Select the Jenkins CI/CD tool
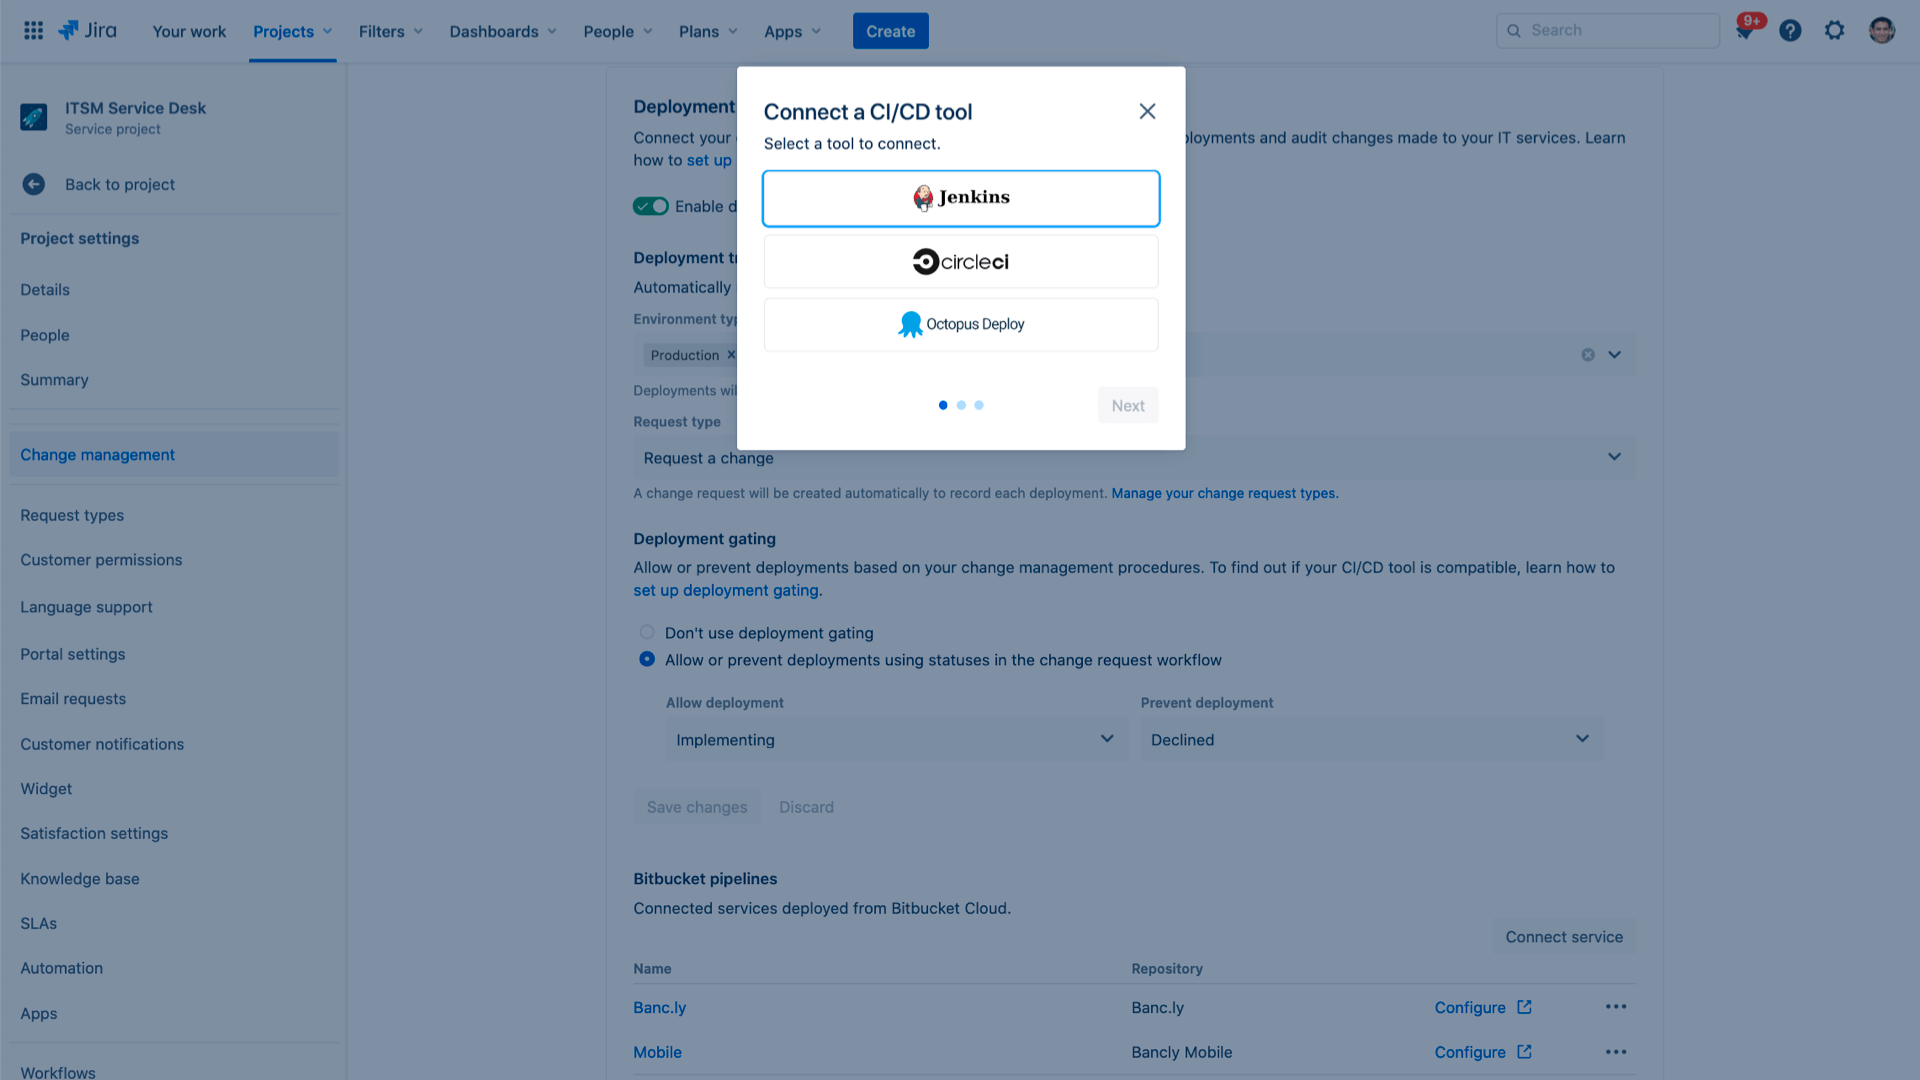The width and height of the screenshot is (1920, 1080). click(960, 198)
